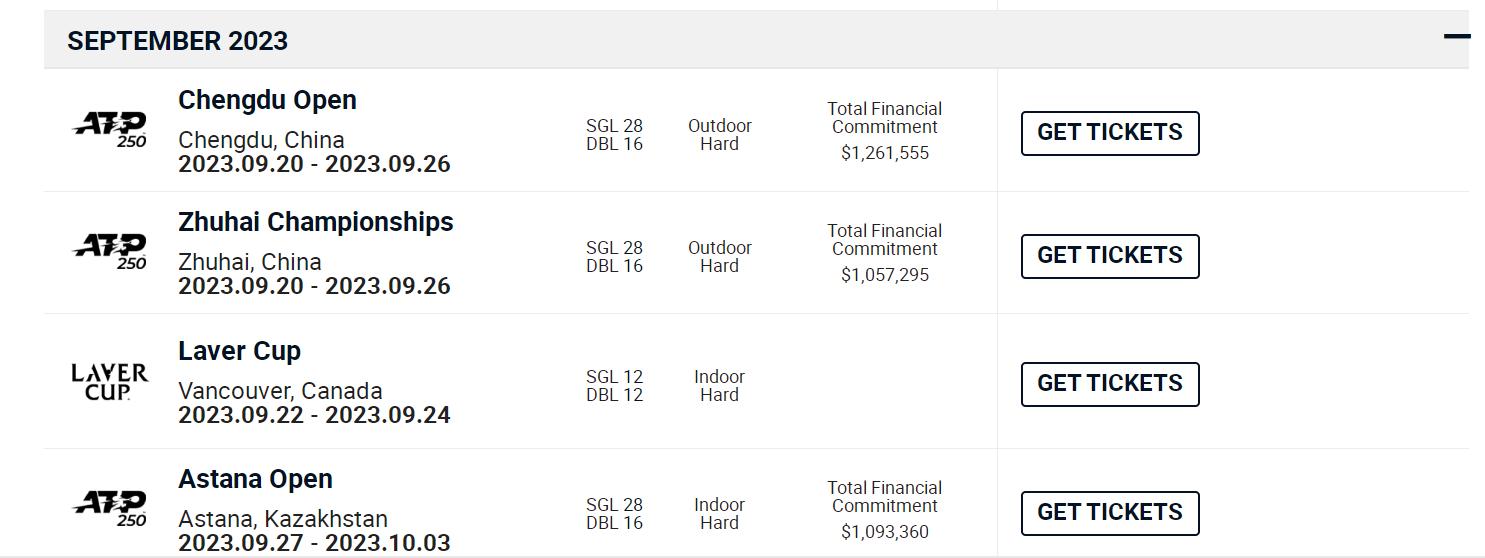The image size is (1485, 558).
Task: Get tickets for the Chengdu Open
Action: tap(1109, 133)
